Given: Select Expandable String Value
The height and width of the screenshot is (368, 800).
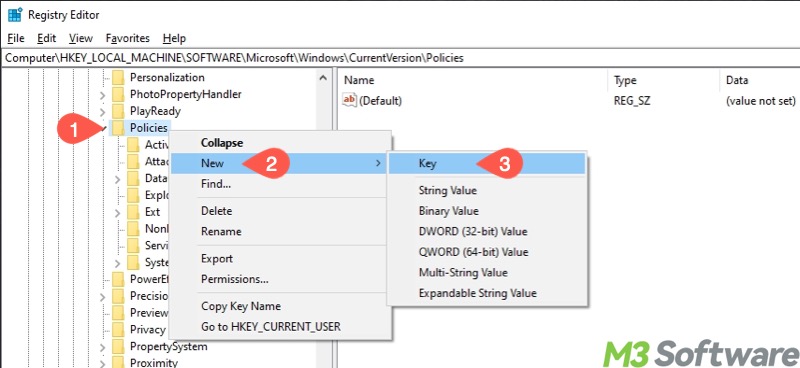Looking at the screenshot, I should point(487,293).
